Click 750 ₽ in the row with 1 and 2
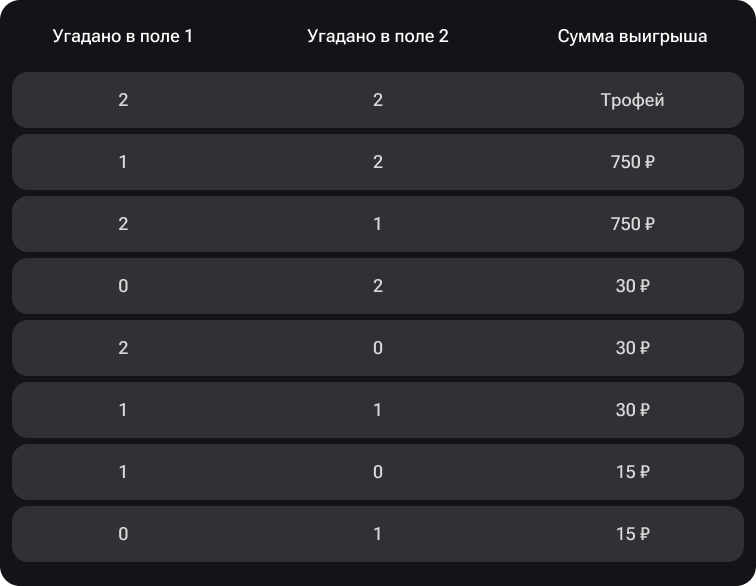 (632, 162)
